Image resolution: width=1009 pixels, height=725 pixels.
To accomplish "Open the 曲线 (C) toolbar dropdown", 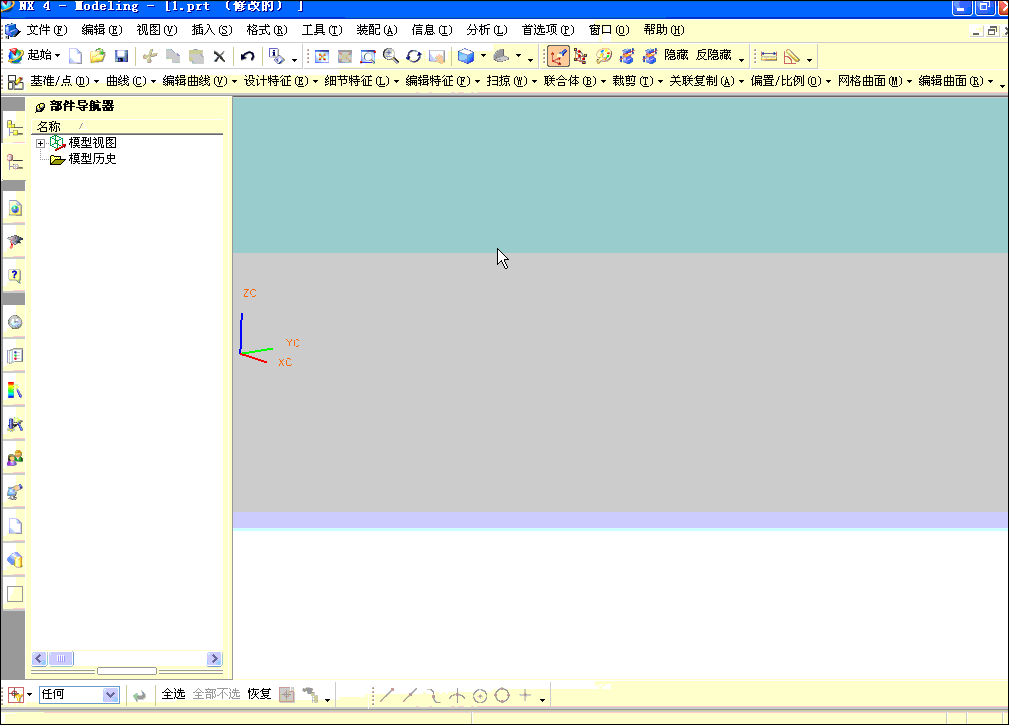I will (x=131, y=81).
